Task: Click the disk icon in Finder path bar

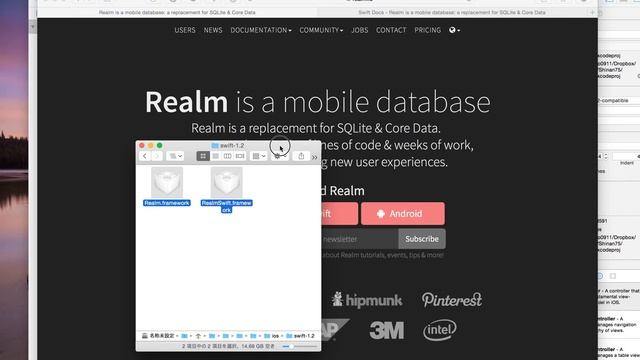Action: 144,336
